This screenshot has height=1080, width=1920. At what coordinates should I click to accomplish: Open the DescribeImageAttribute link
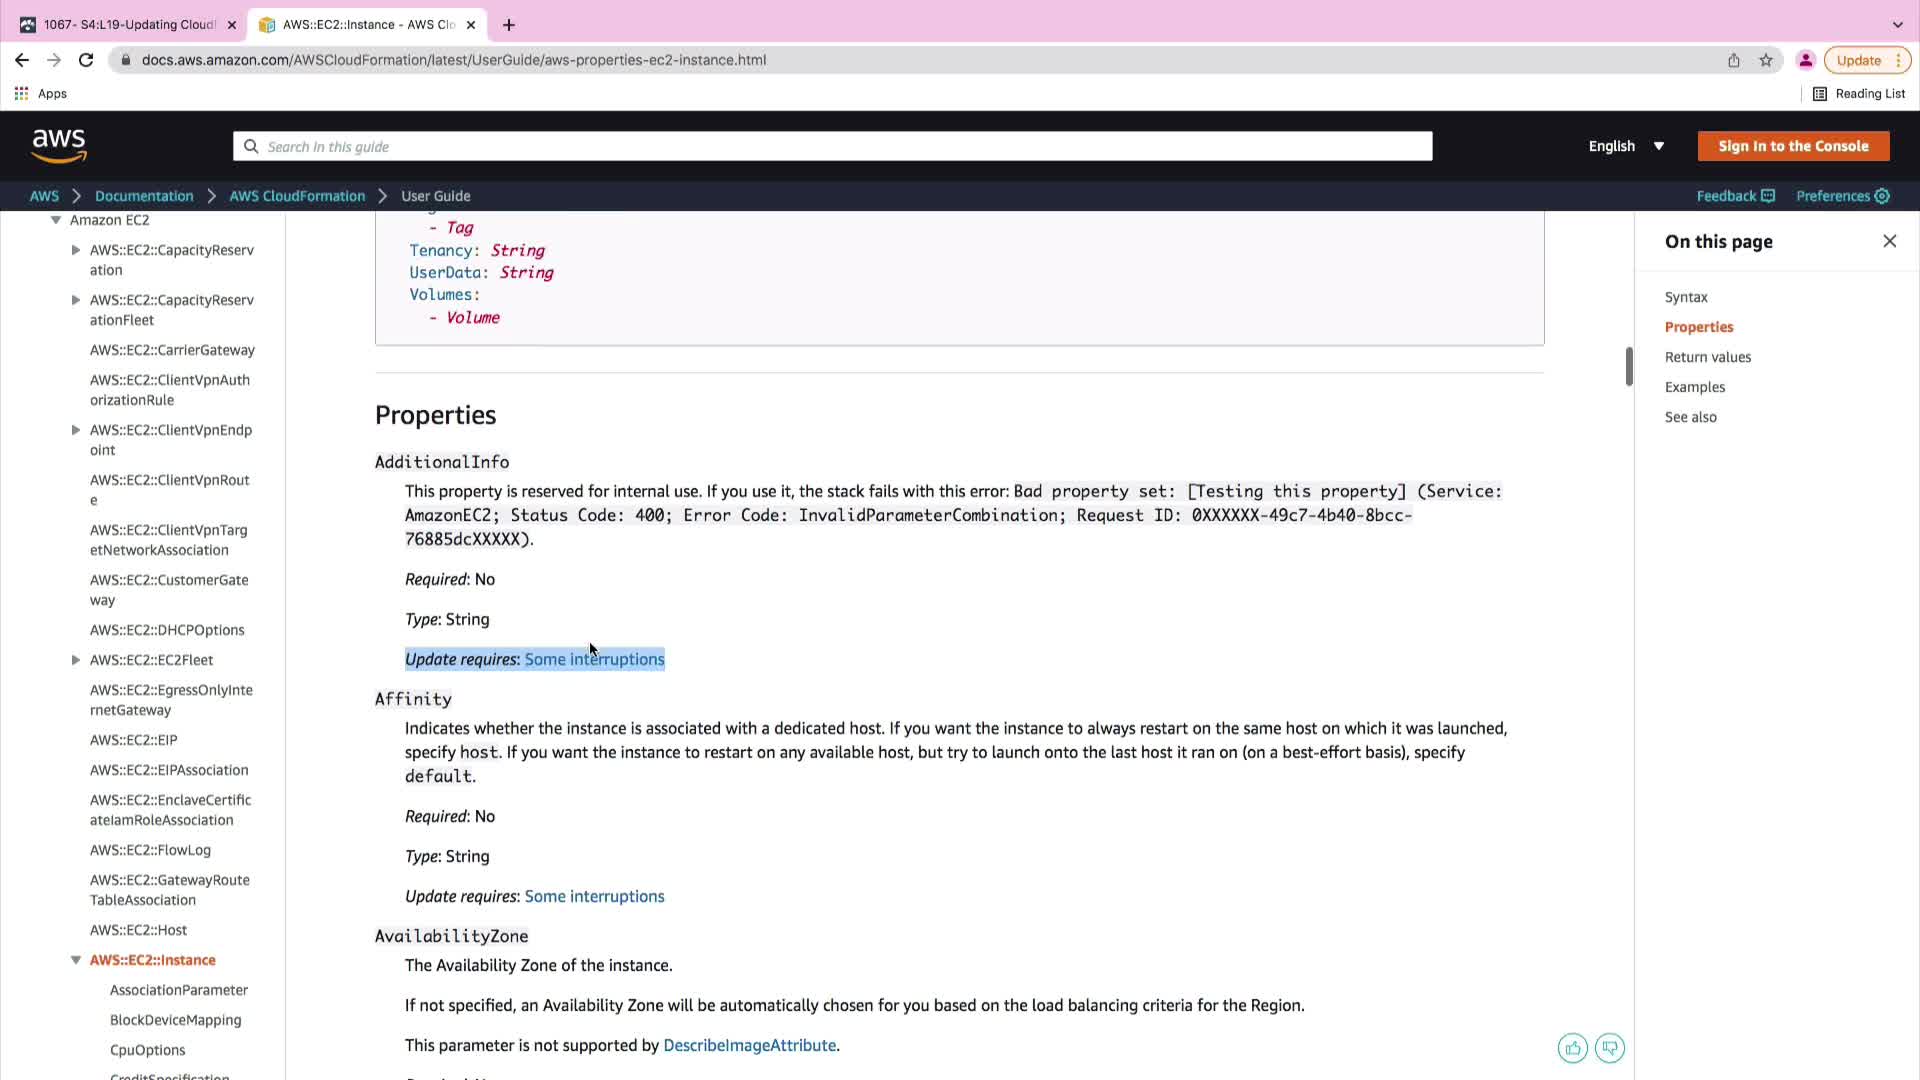pyautogui.click(x=749, y=1045)
